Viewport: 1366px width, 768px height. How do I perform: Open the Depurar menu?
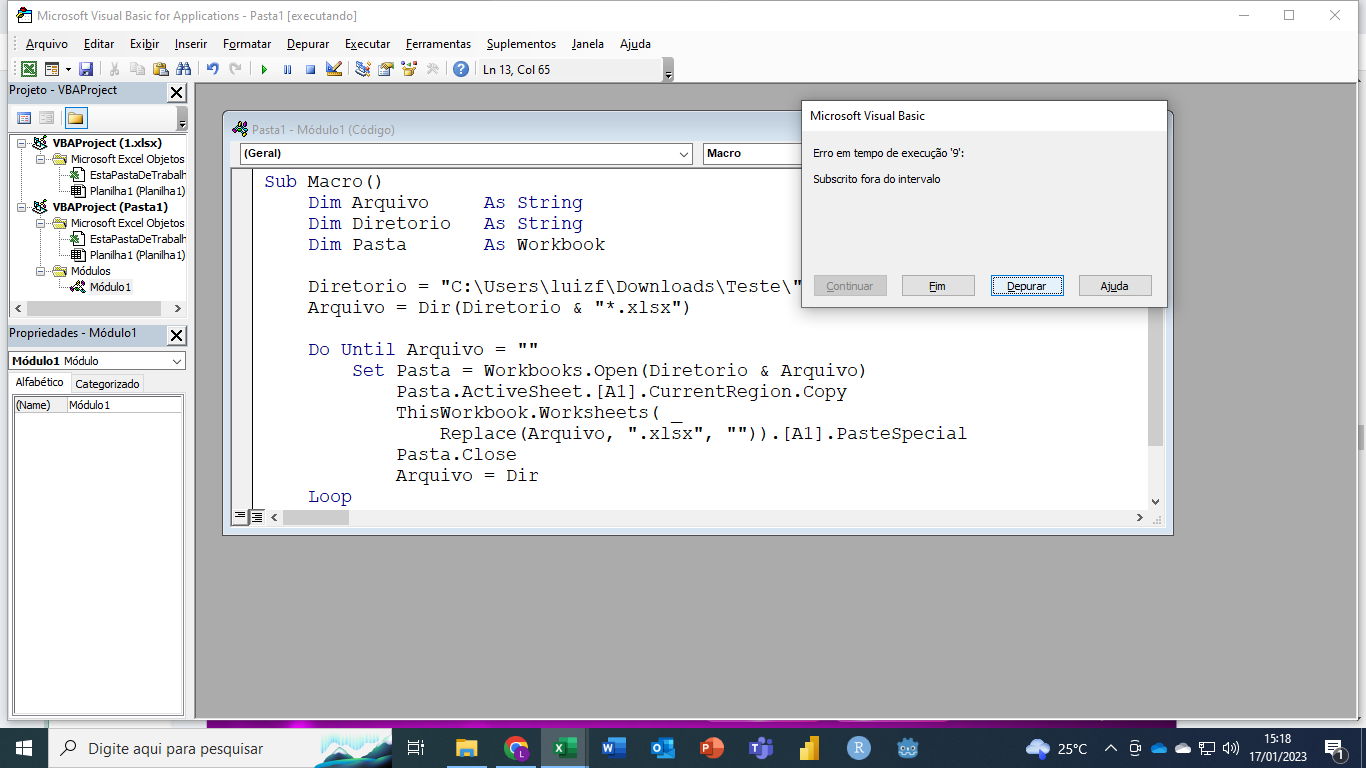(x=308, y=44)
